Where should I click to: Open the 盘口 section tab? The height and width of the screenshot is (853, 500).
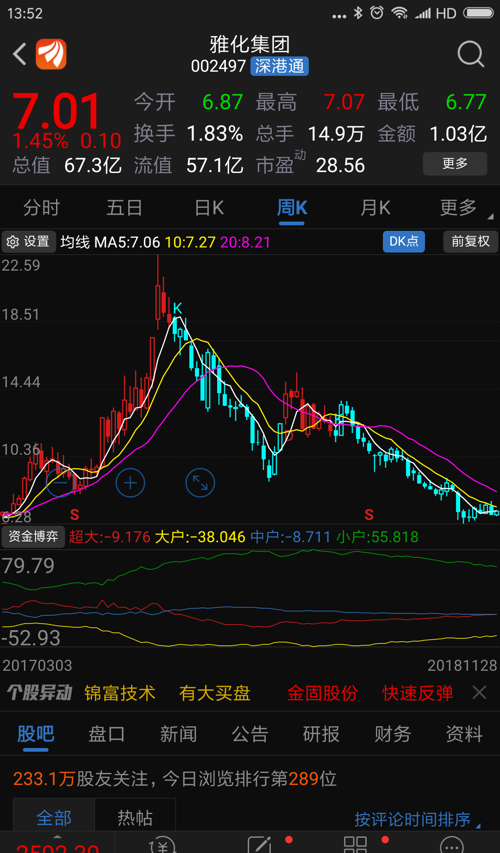pos(107,734)
